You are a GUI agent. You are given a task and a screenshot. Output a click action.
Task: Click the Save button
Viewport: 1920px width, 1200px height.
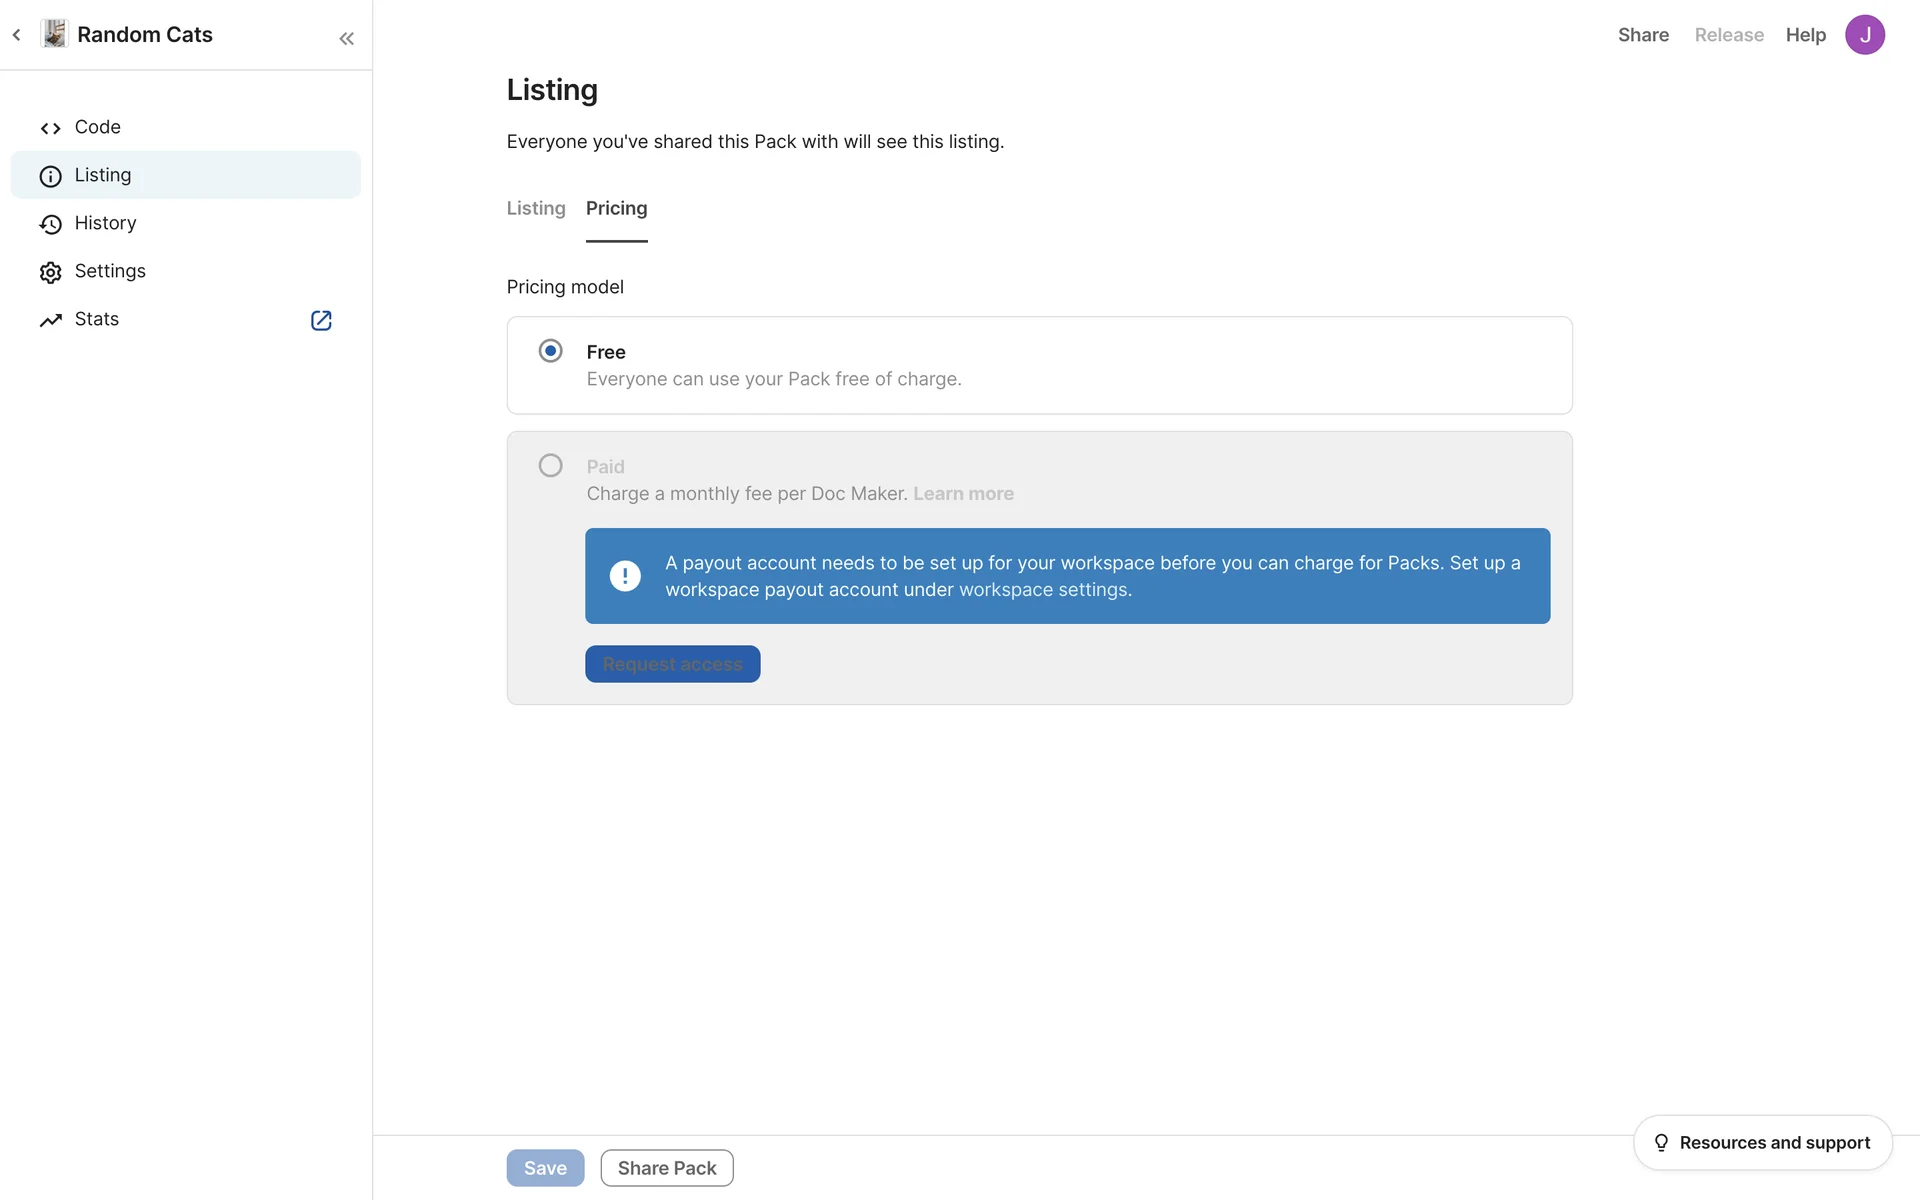[x=545, y=1168]
